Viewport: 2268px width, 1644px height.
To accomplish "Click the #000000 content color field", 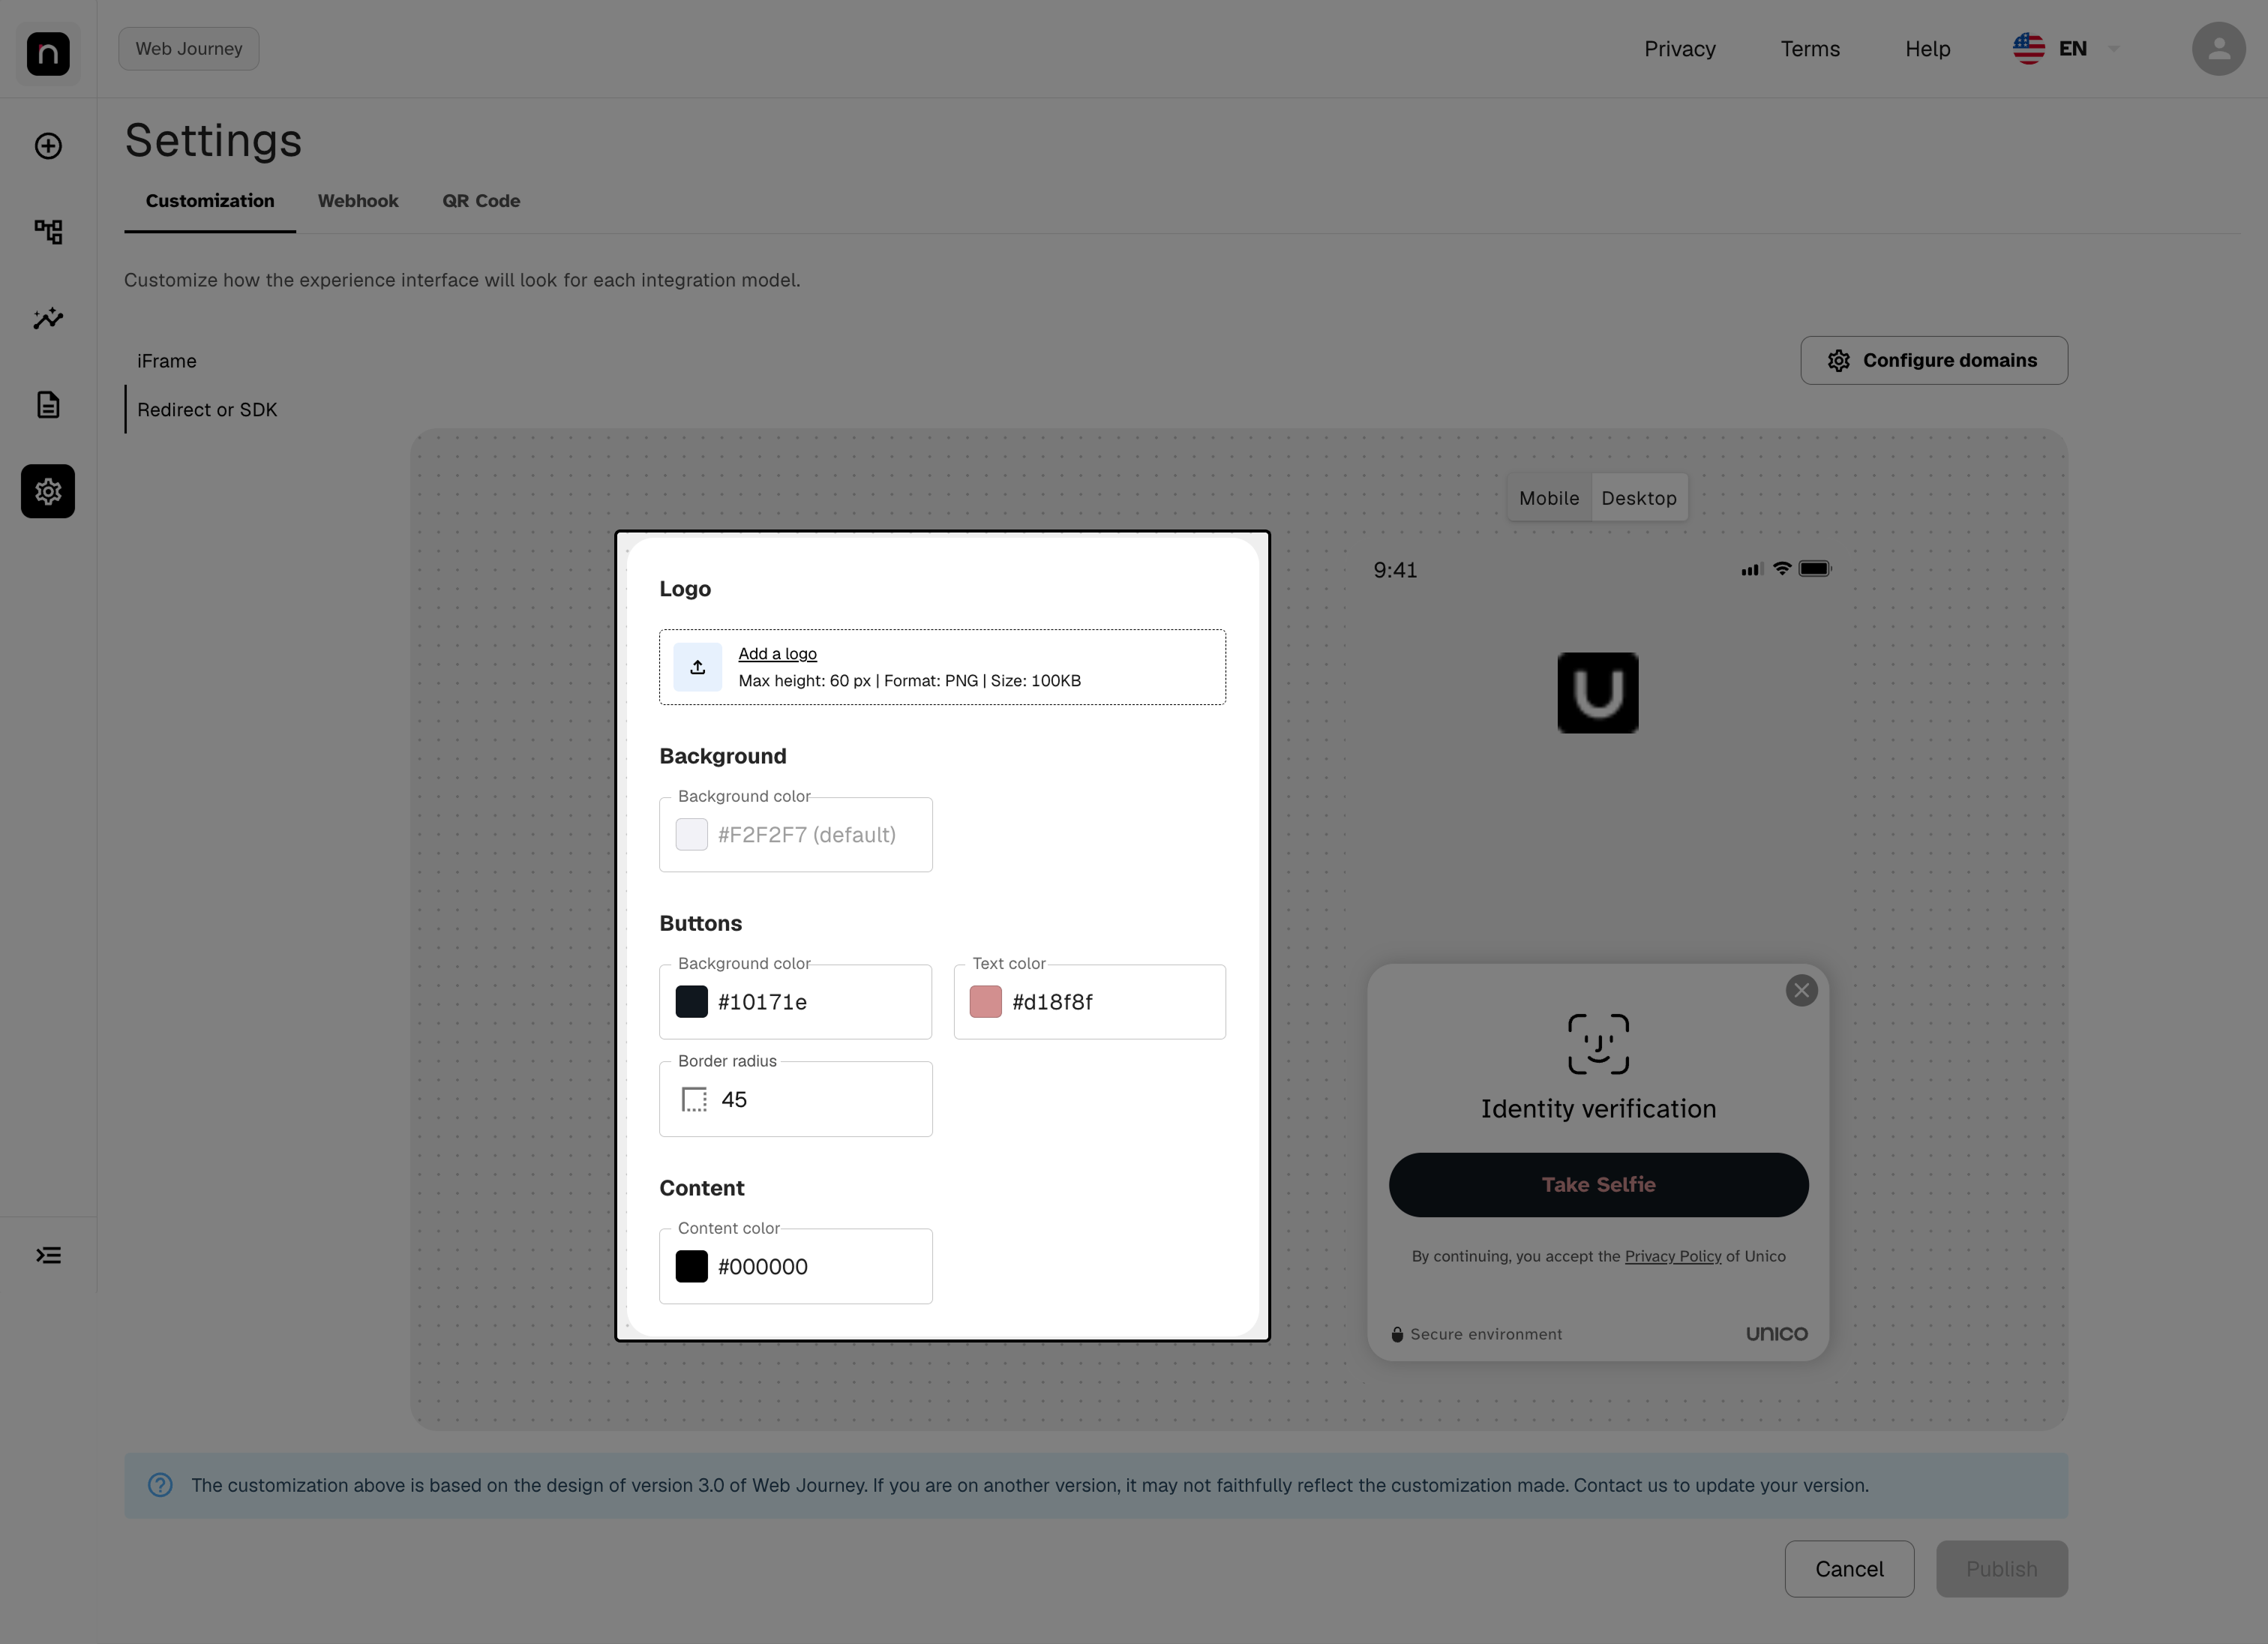I will click(796, 1266).
